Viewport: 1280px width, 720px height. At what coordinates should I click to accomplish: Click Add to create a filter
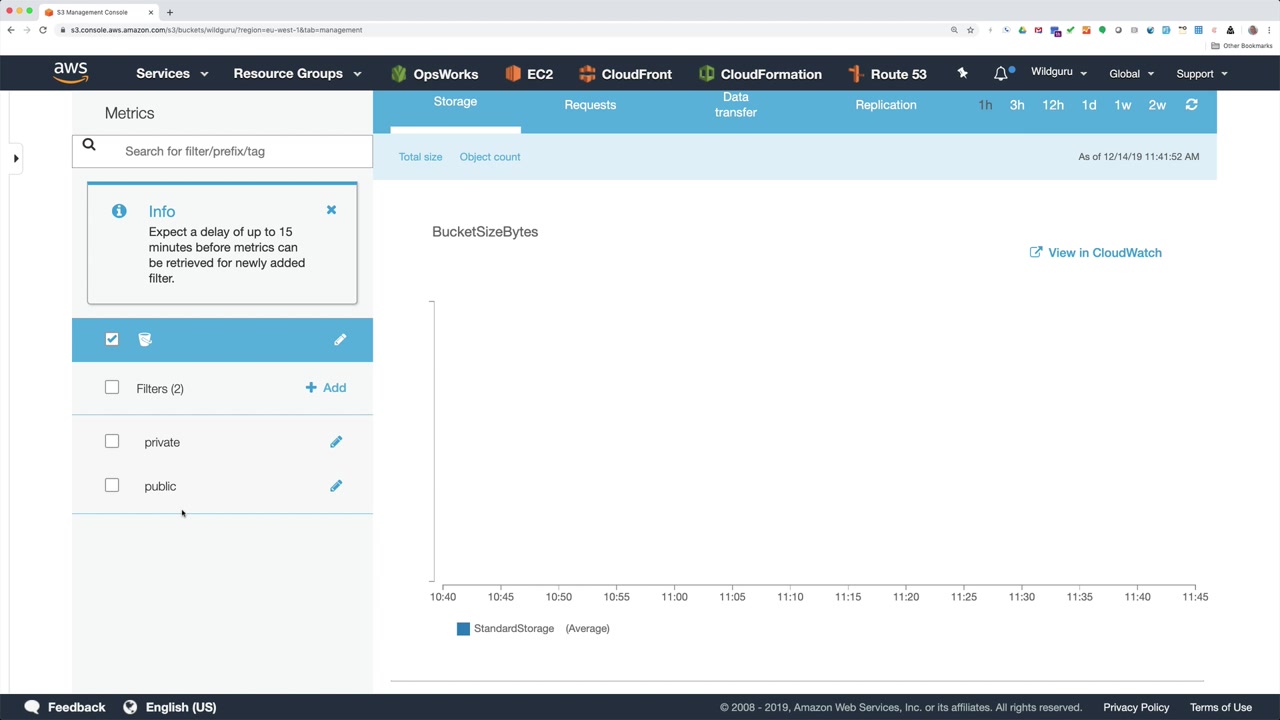pyautogui.click(x=326, y=388)
